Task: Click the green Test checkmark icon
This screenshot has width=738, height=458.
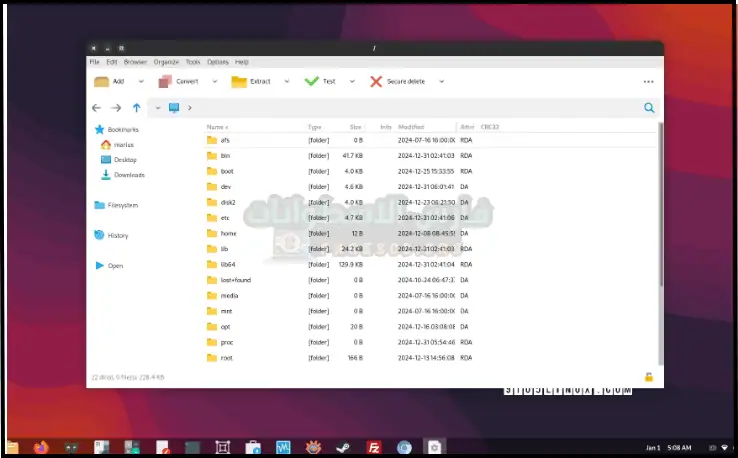Action: [x=311, y=81]
